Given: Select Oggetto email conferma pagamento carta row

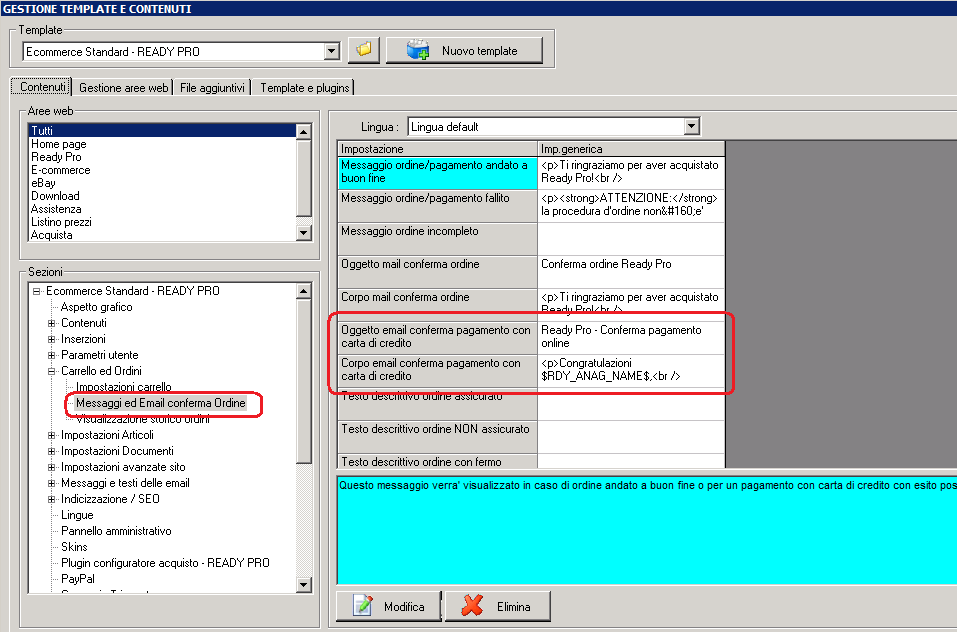Looking at the screenshot, I should click(x=437, y=337).
